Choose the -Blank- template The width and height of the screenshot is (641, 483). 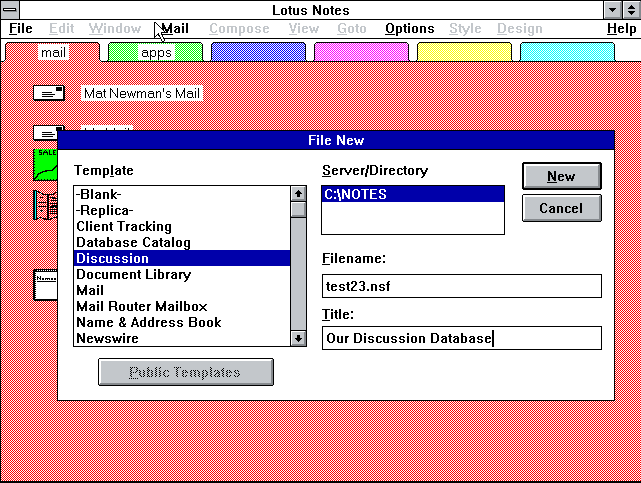[98, 194]
